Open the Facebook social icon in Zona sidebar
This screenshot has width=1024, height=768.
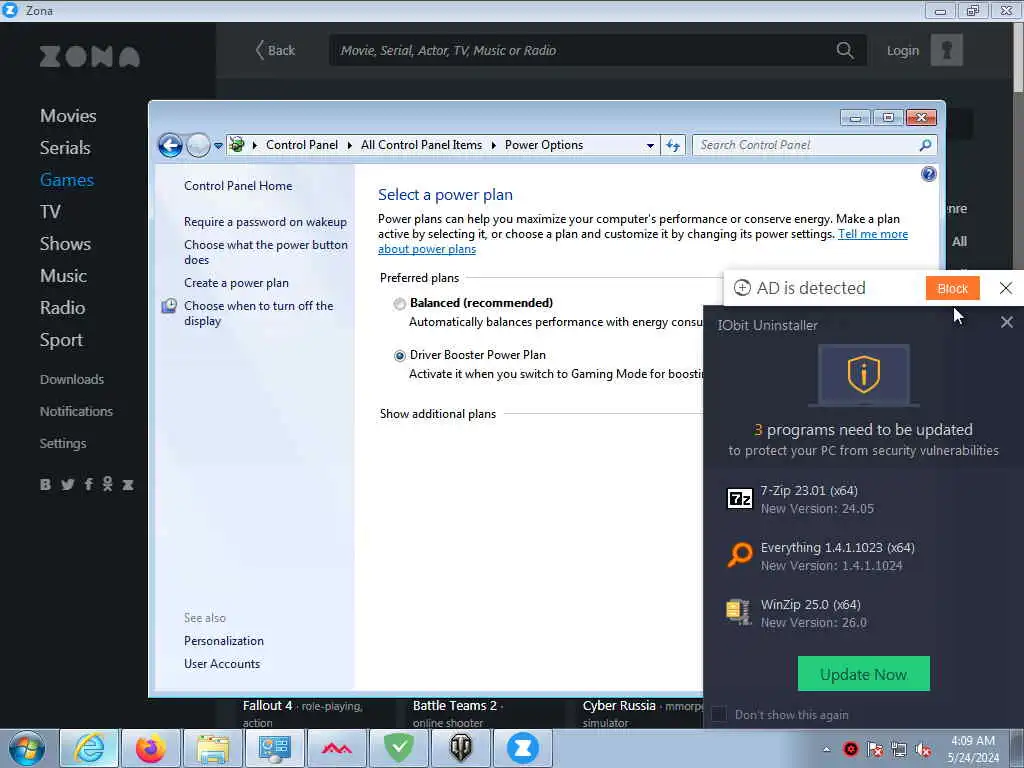[88, 485]
